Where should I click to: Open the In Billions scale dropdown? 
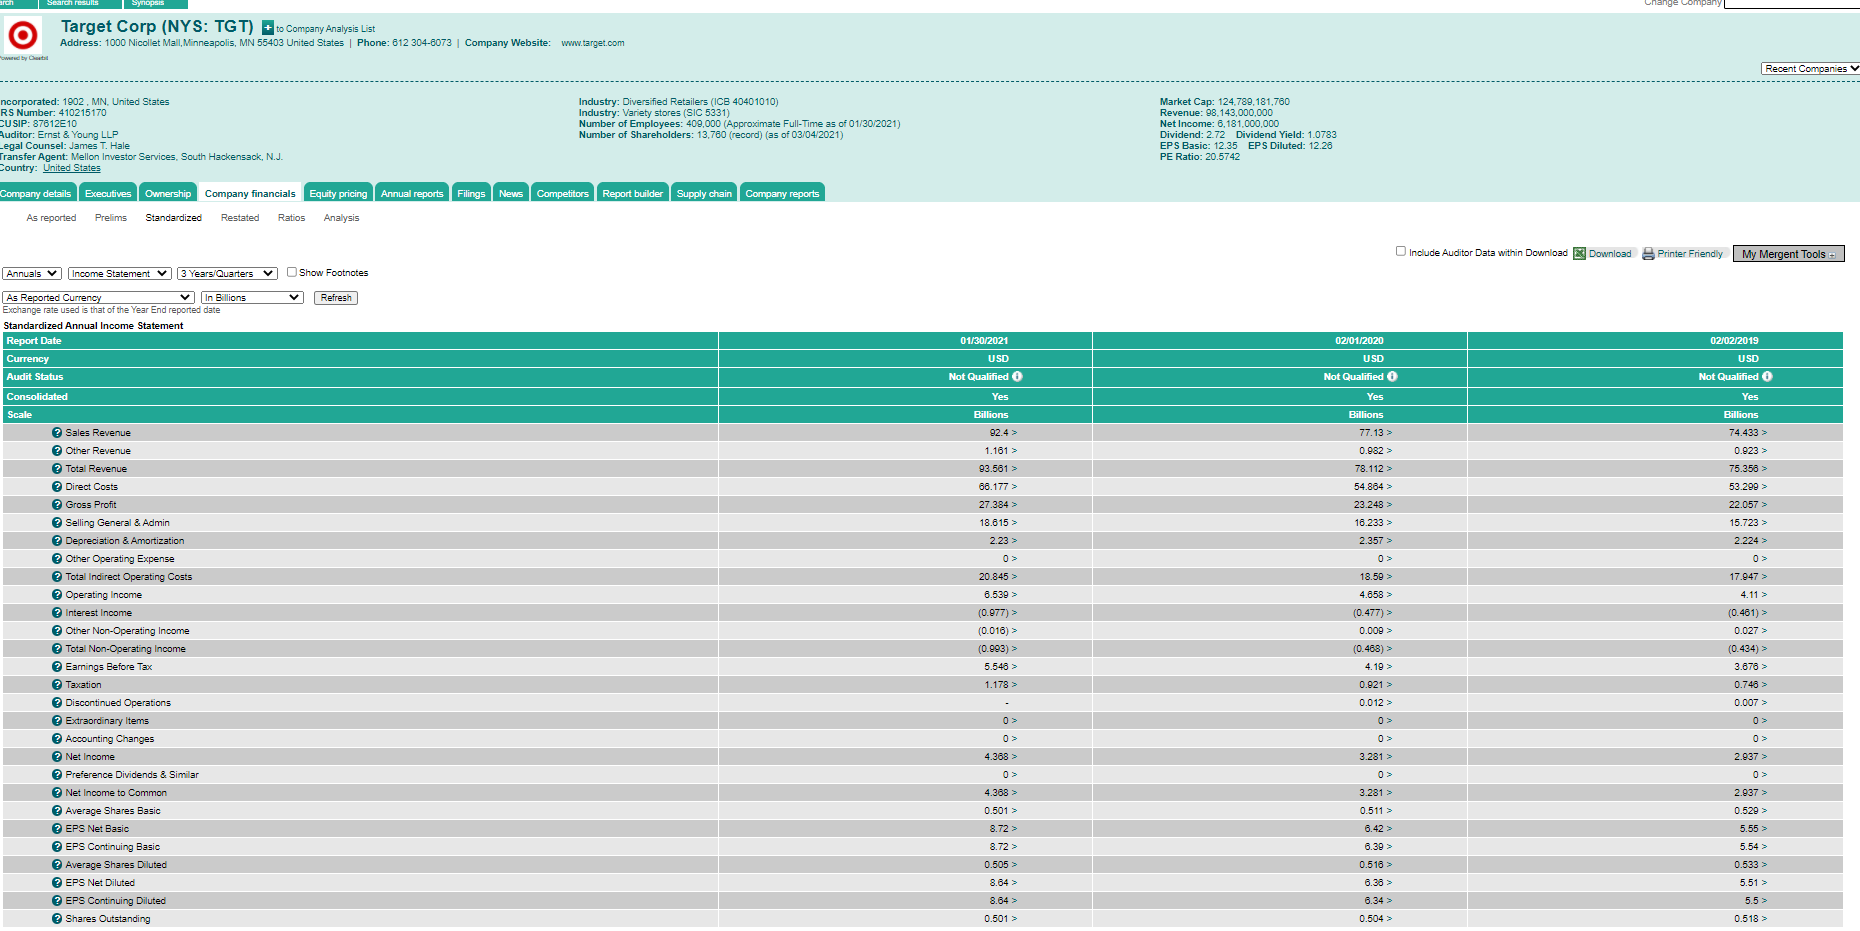click(252, 298)
